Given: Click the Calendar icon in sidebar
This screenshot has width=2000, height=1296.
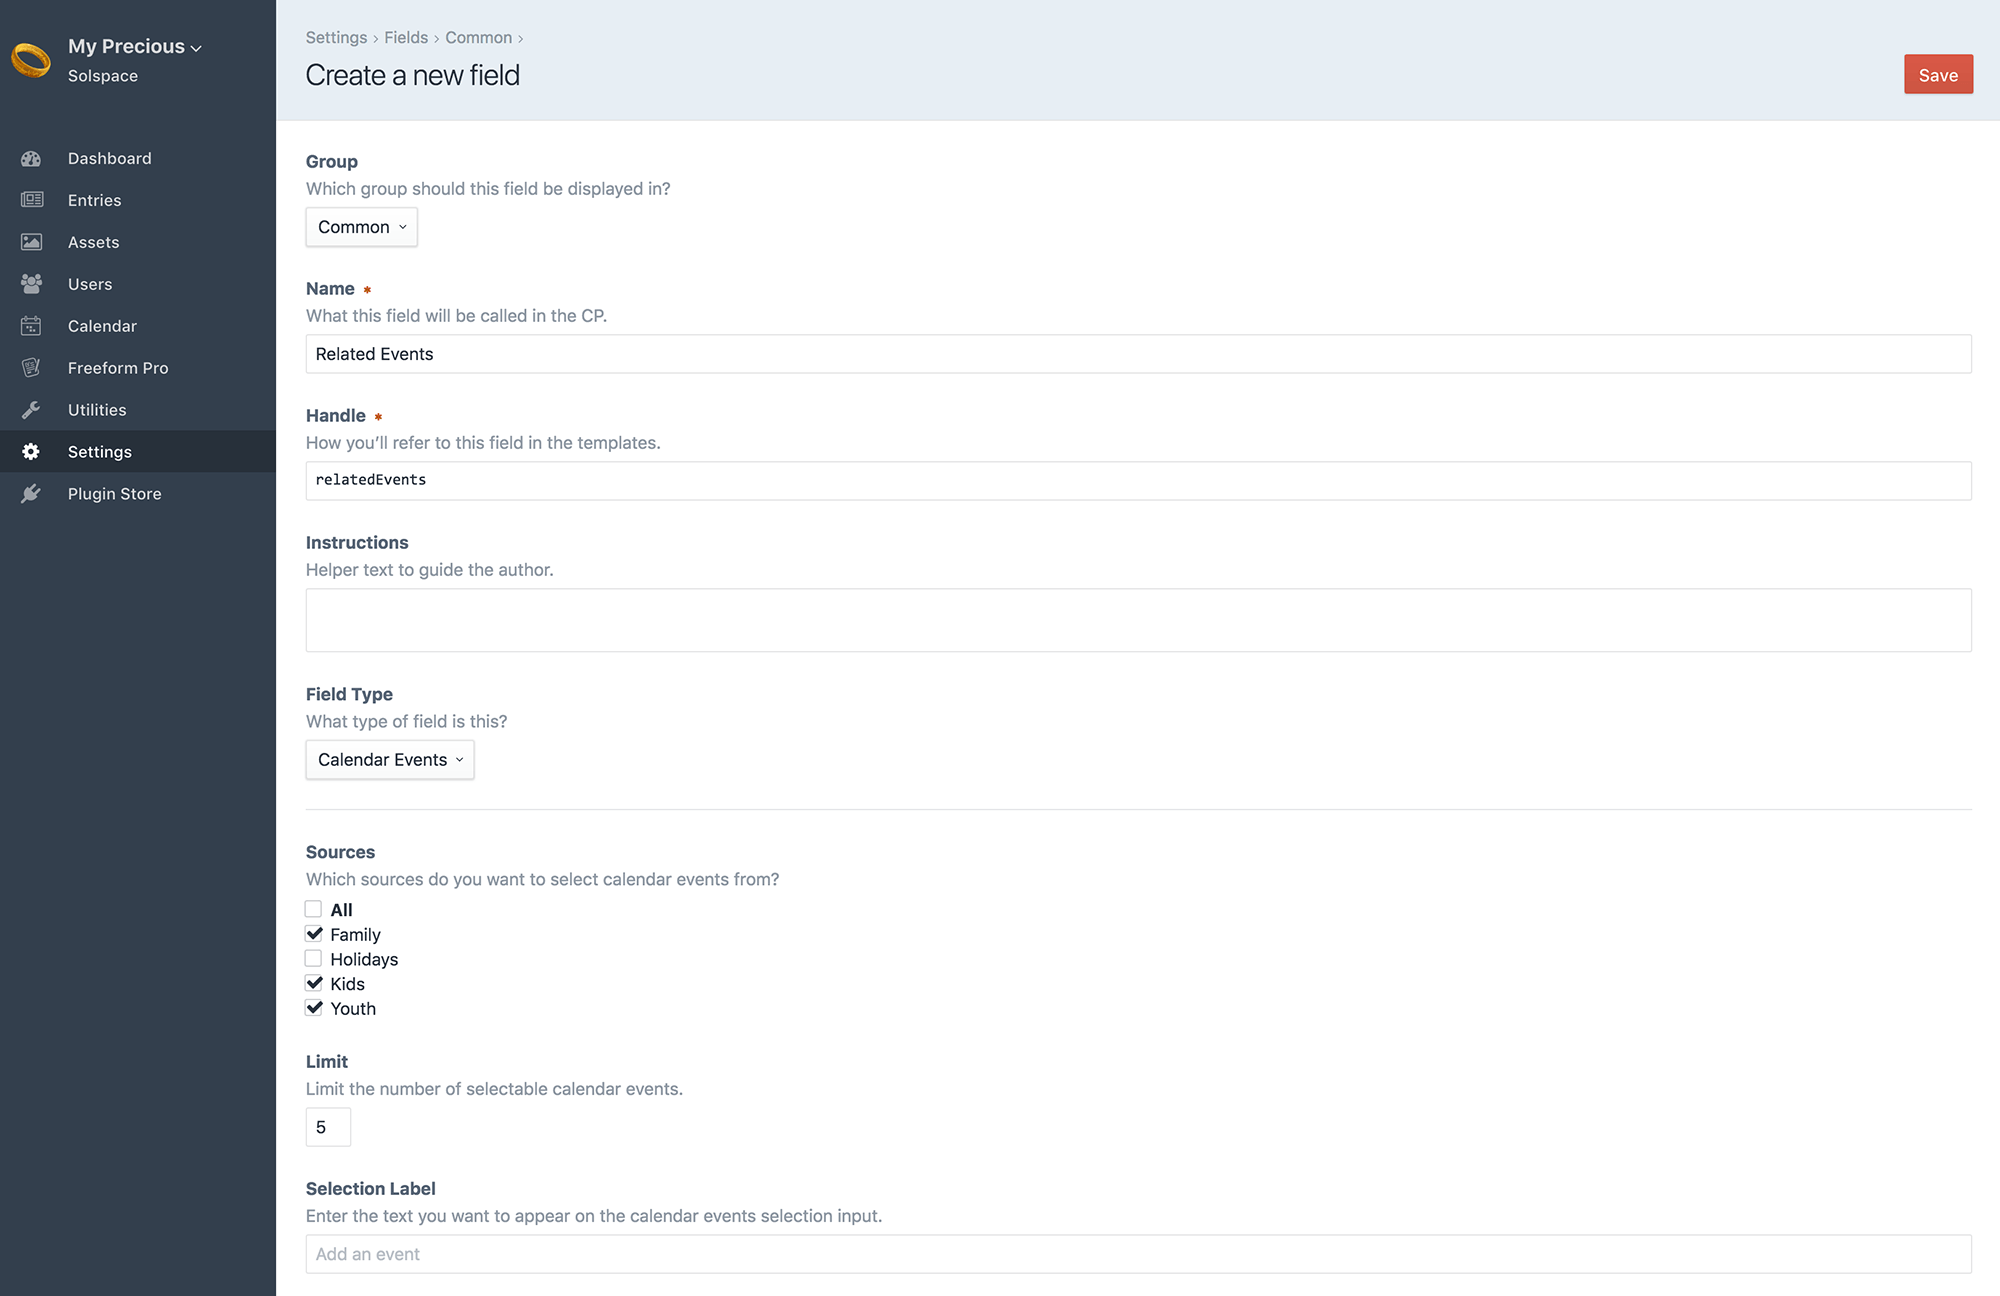Looking at the screenshot, I should [32, 325].
